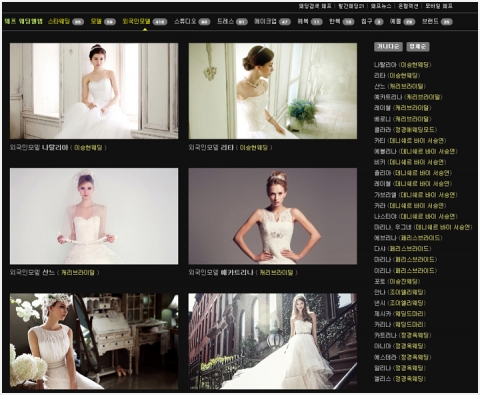Image resolution: width=480 pixels, height=395 pixels.
Task: Select 클라라 in the model list
Action: tap(405, 130)
